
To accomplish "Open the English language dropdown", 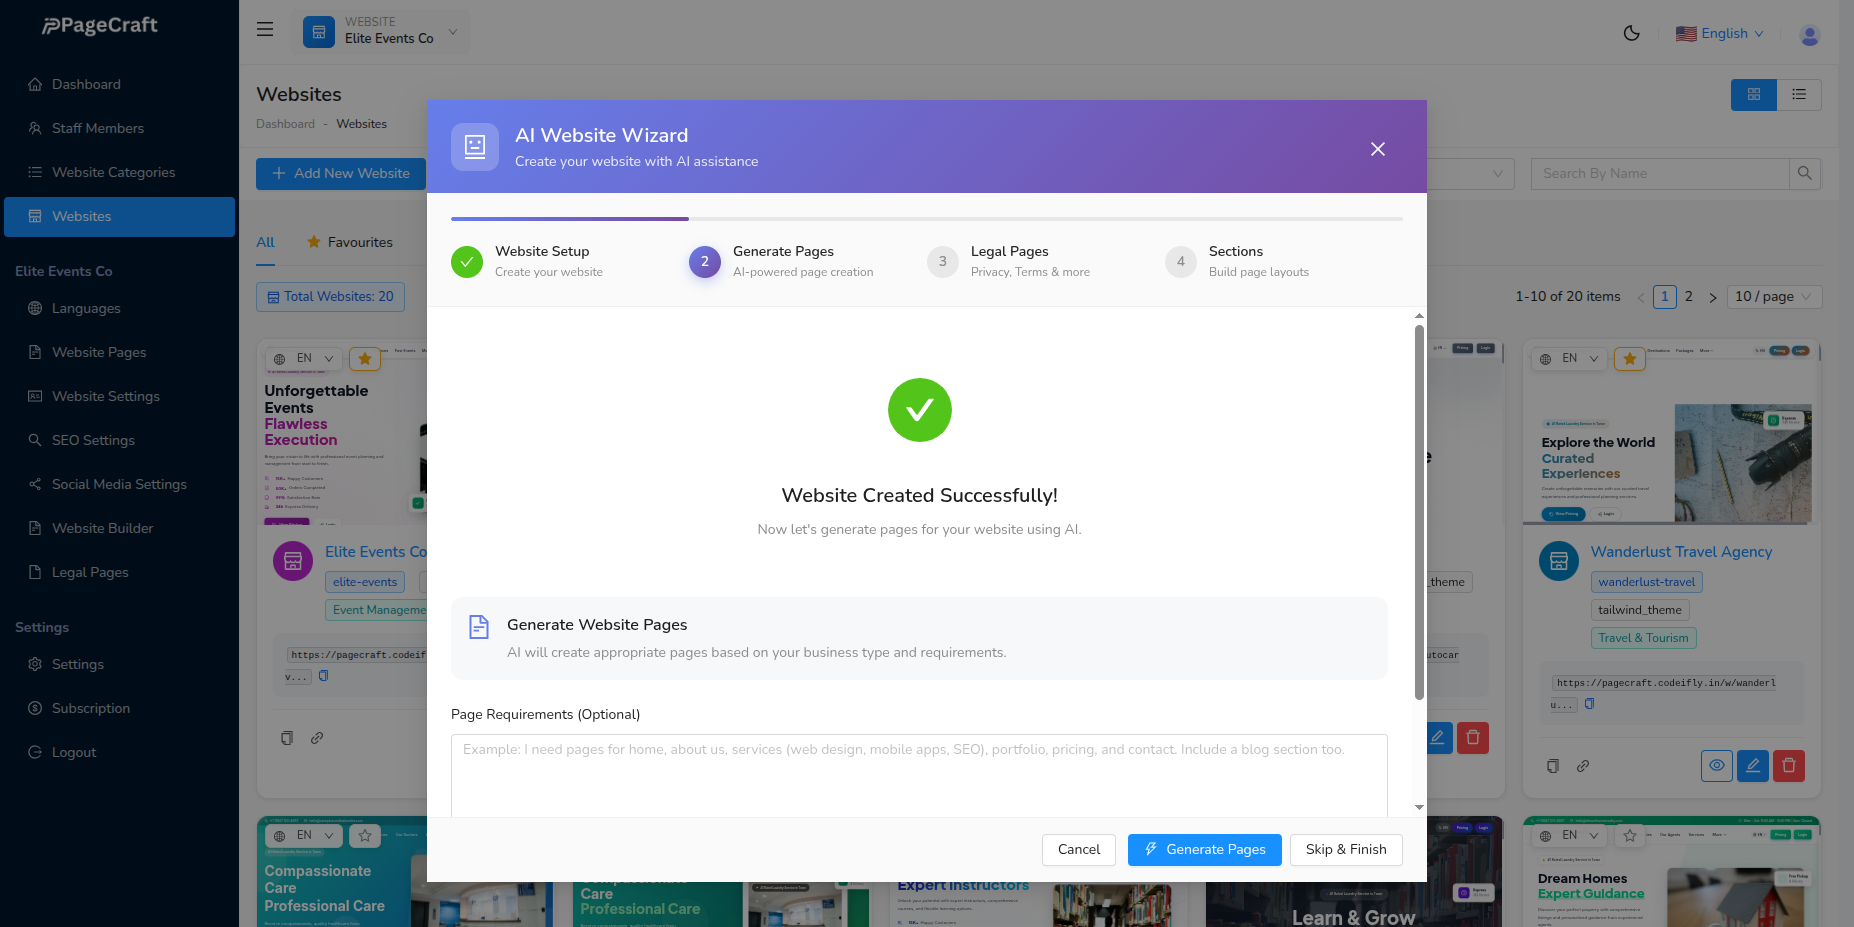I will [1719, 33].
